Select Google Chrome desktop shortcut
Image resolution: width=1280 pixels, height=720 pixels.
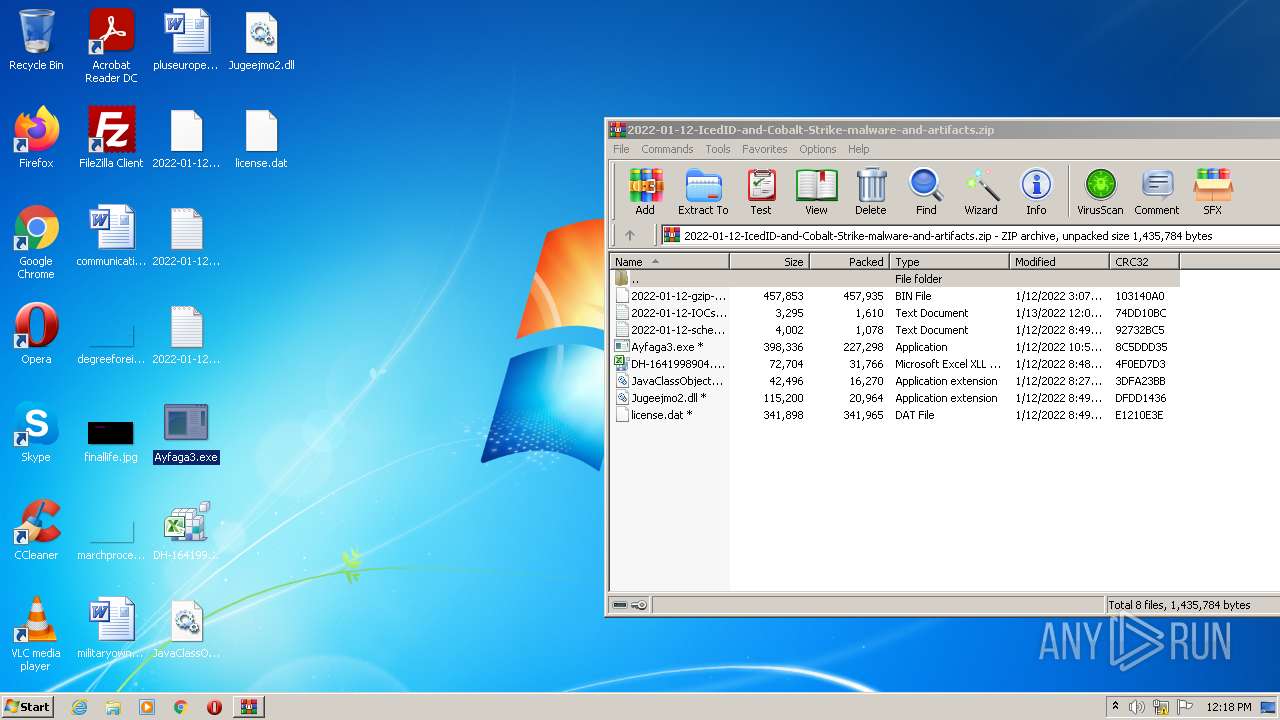[x=36, y=243]
